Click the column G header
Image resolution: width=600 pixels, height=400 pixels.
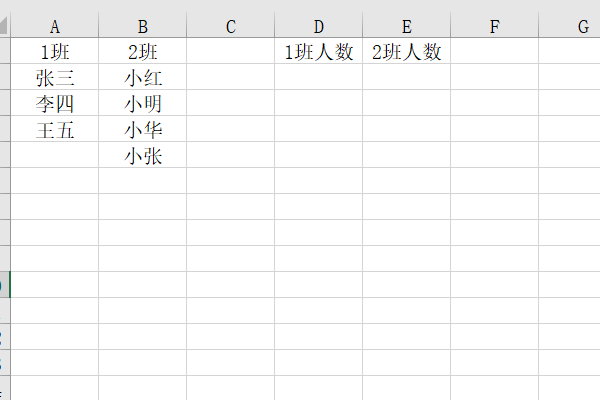[578, 27]
